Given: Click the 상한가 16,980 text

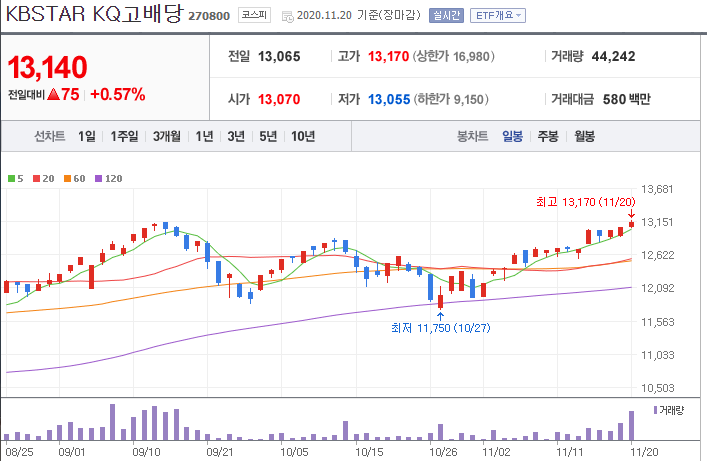Looking at the screenshot, I should tap(454, 56).
